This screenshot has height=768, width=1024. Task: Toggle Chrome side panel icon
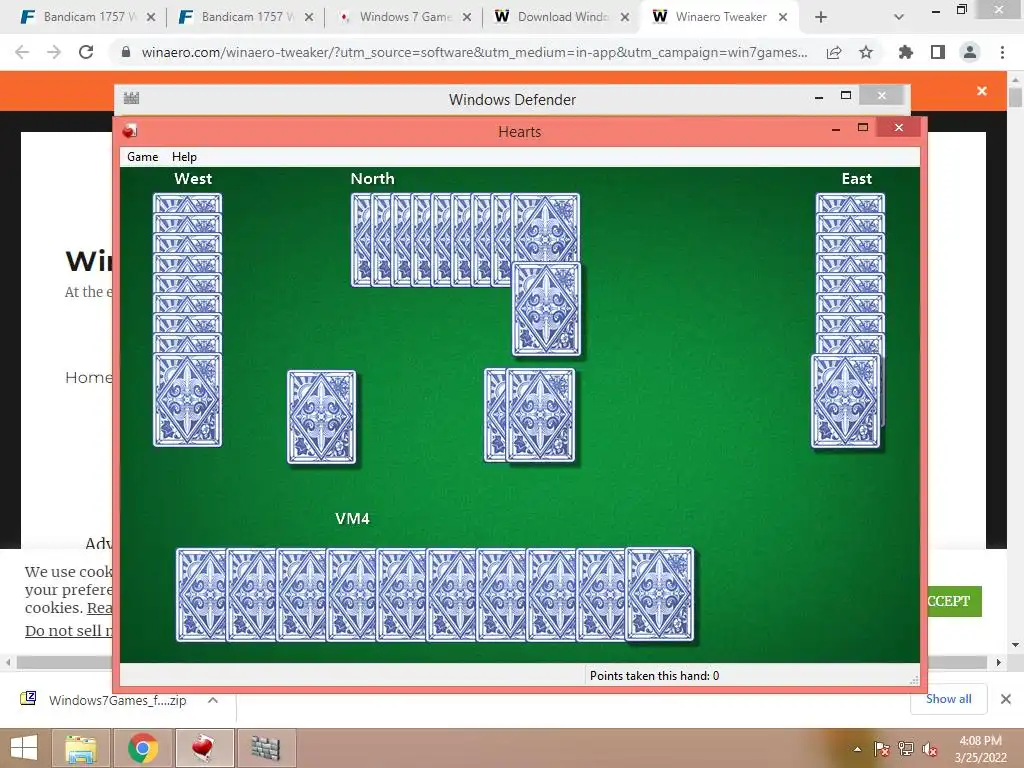click(x=938, y=52)
